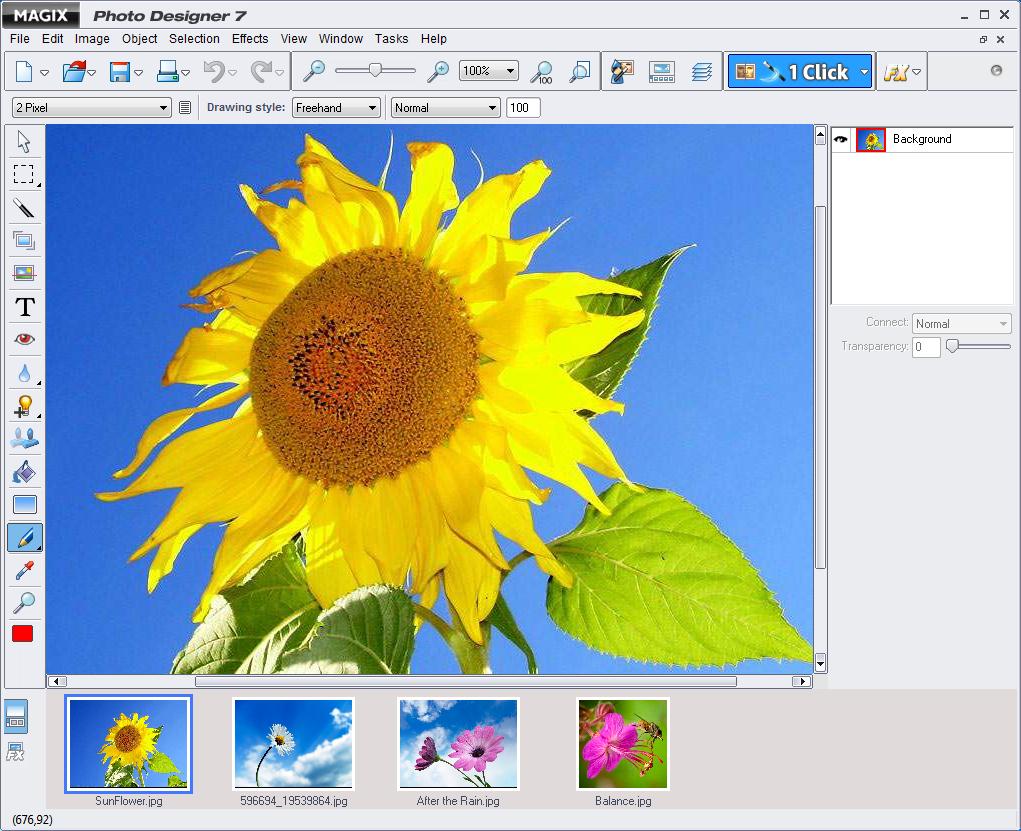Activate the Red Eye removal tool
Screen dimensions: 1021x831
(24, 340)
